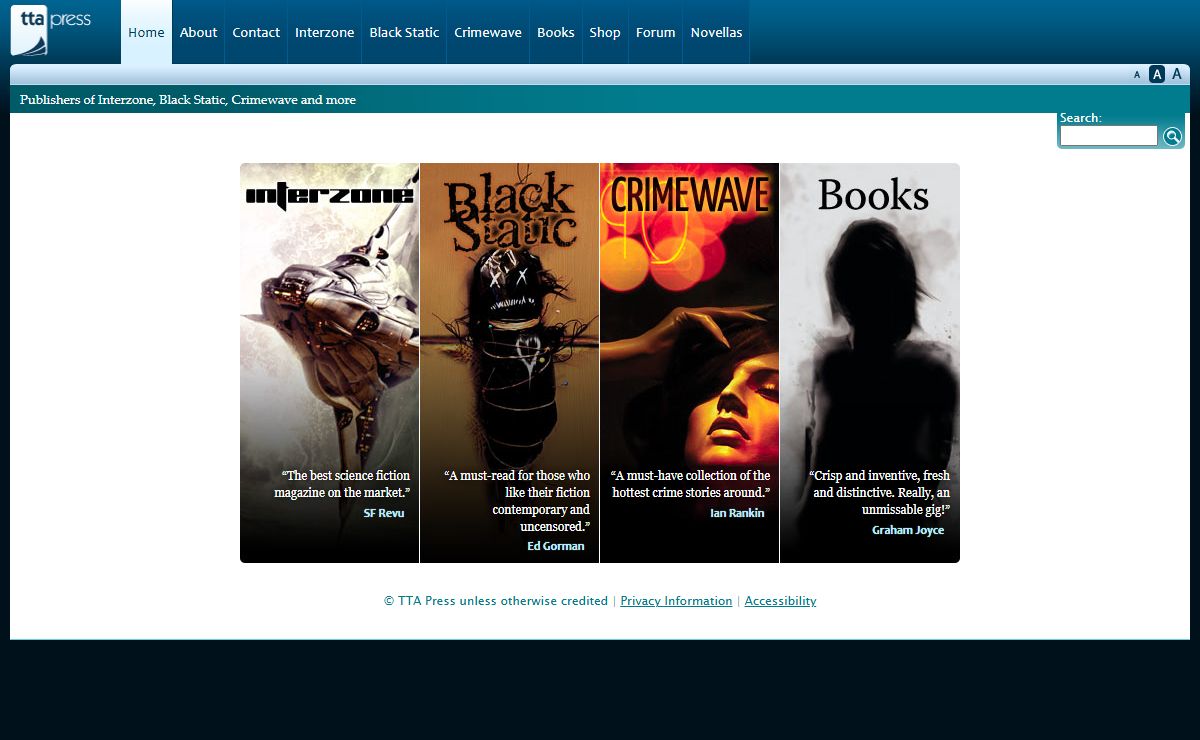Open the Forum link
Viewport: 1200px width, 740px height.
coord(656,32)
